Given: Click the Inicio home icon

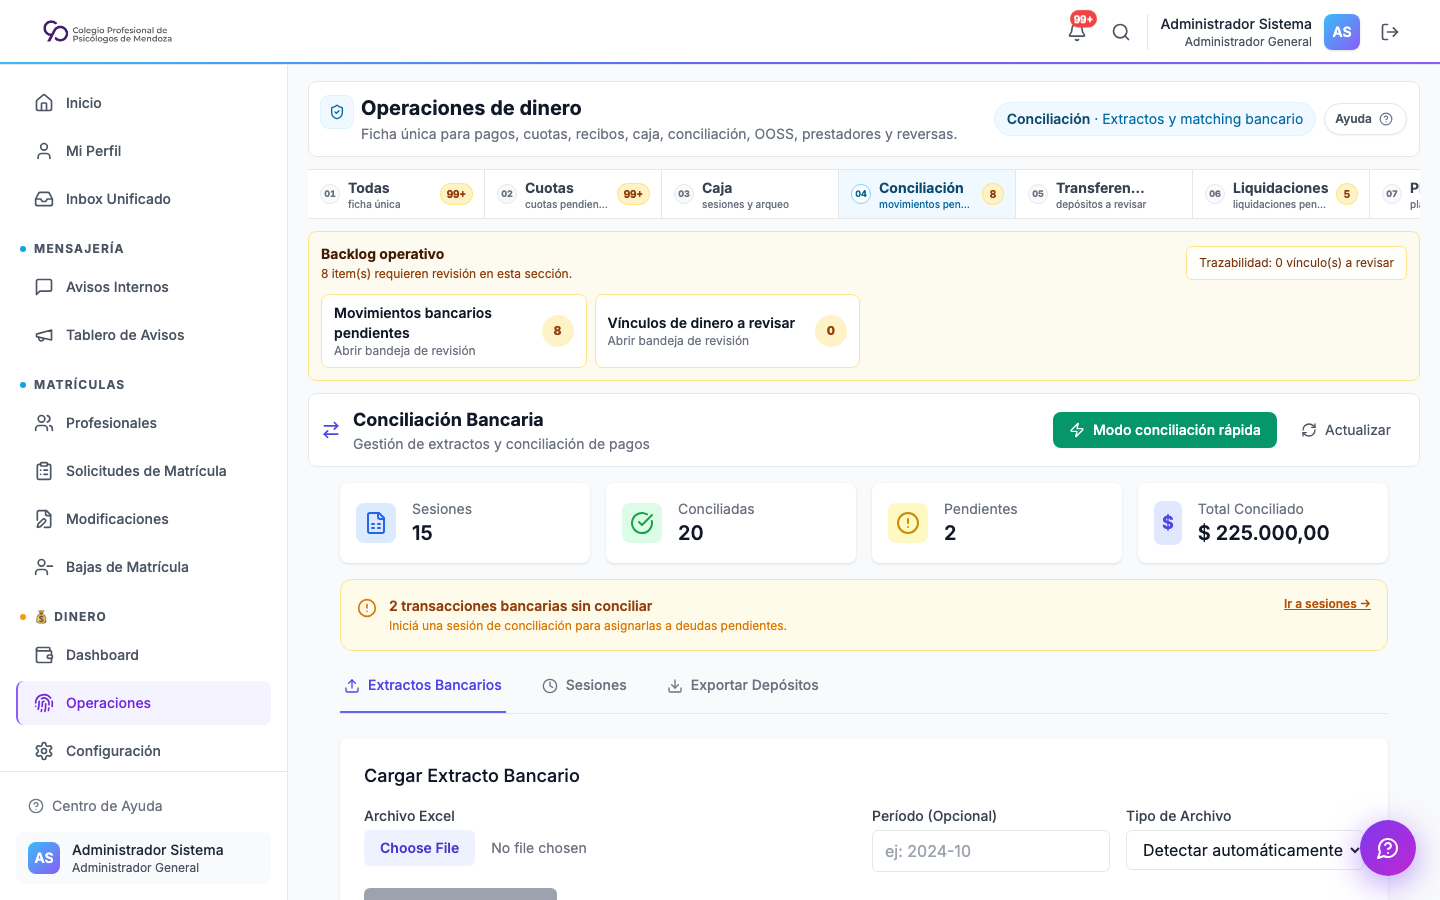Looking at the screenshot, I should (44, 103).
